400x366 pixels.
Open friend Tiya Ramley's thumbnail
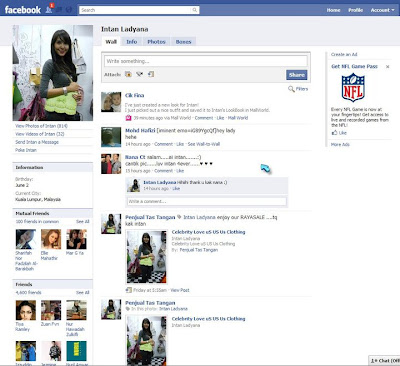pyautogui.click(x=26, y=310)
